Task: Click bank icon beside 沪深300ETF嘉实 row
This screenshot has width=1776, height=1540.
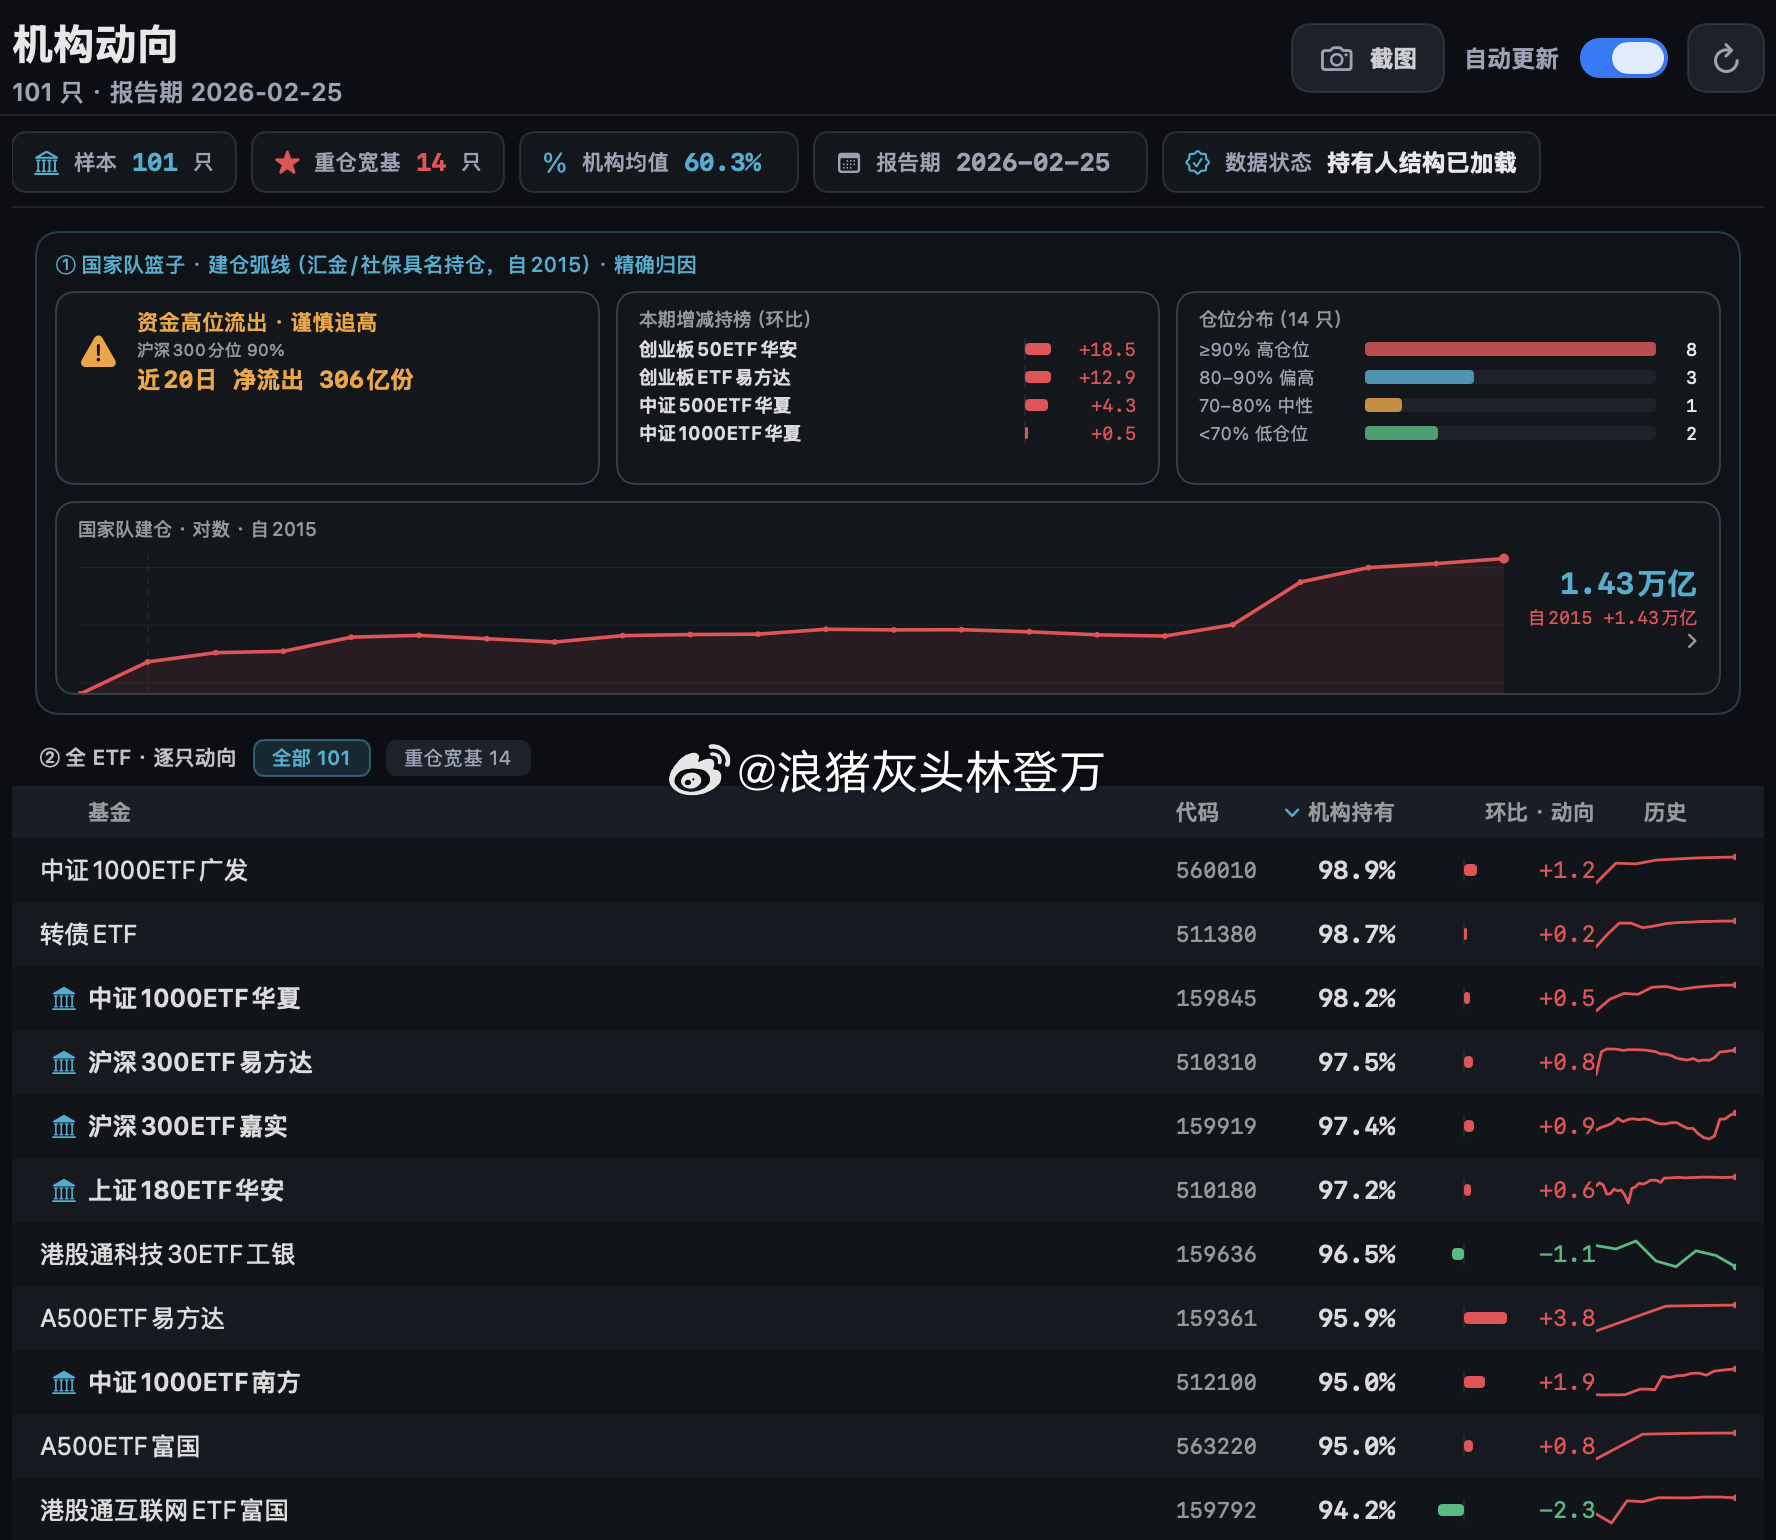Action: click(64, 1127)
